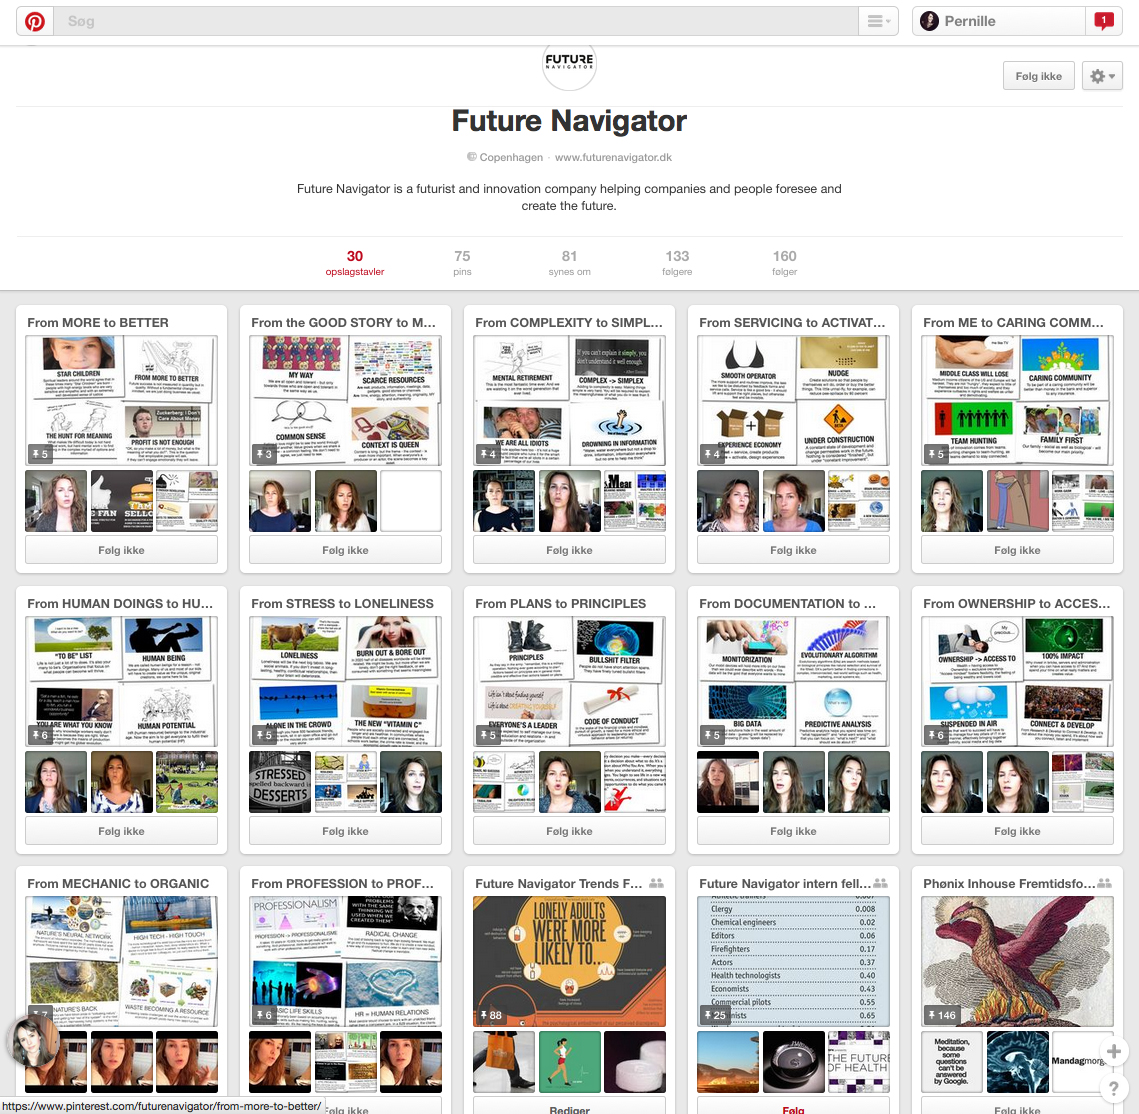
Task: Switch to the 75 pins tab
Action: point(462,263)
